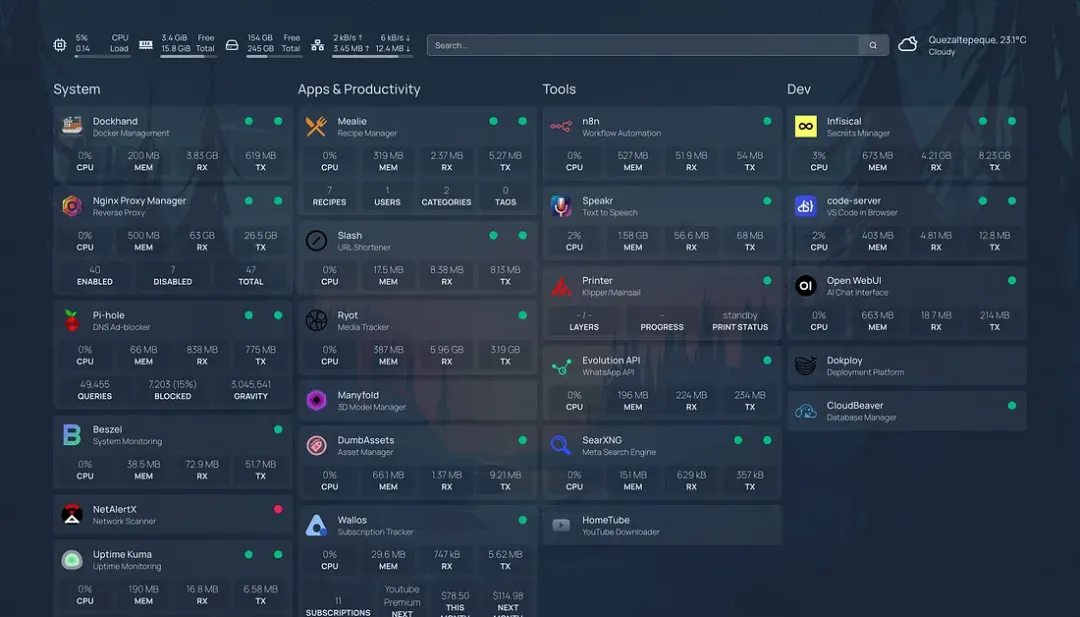1080x617 pixels.
Task: Click the search magnifier button
Action: pyautogui.click(x=873, y=45)
